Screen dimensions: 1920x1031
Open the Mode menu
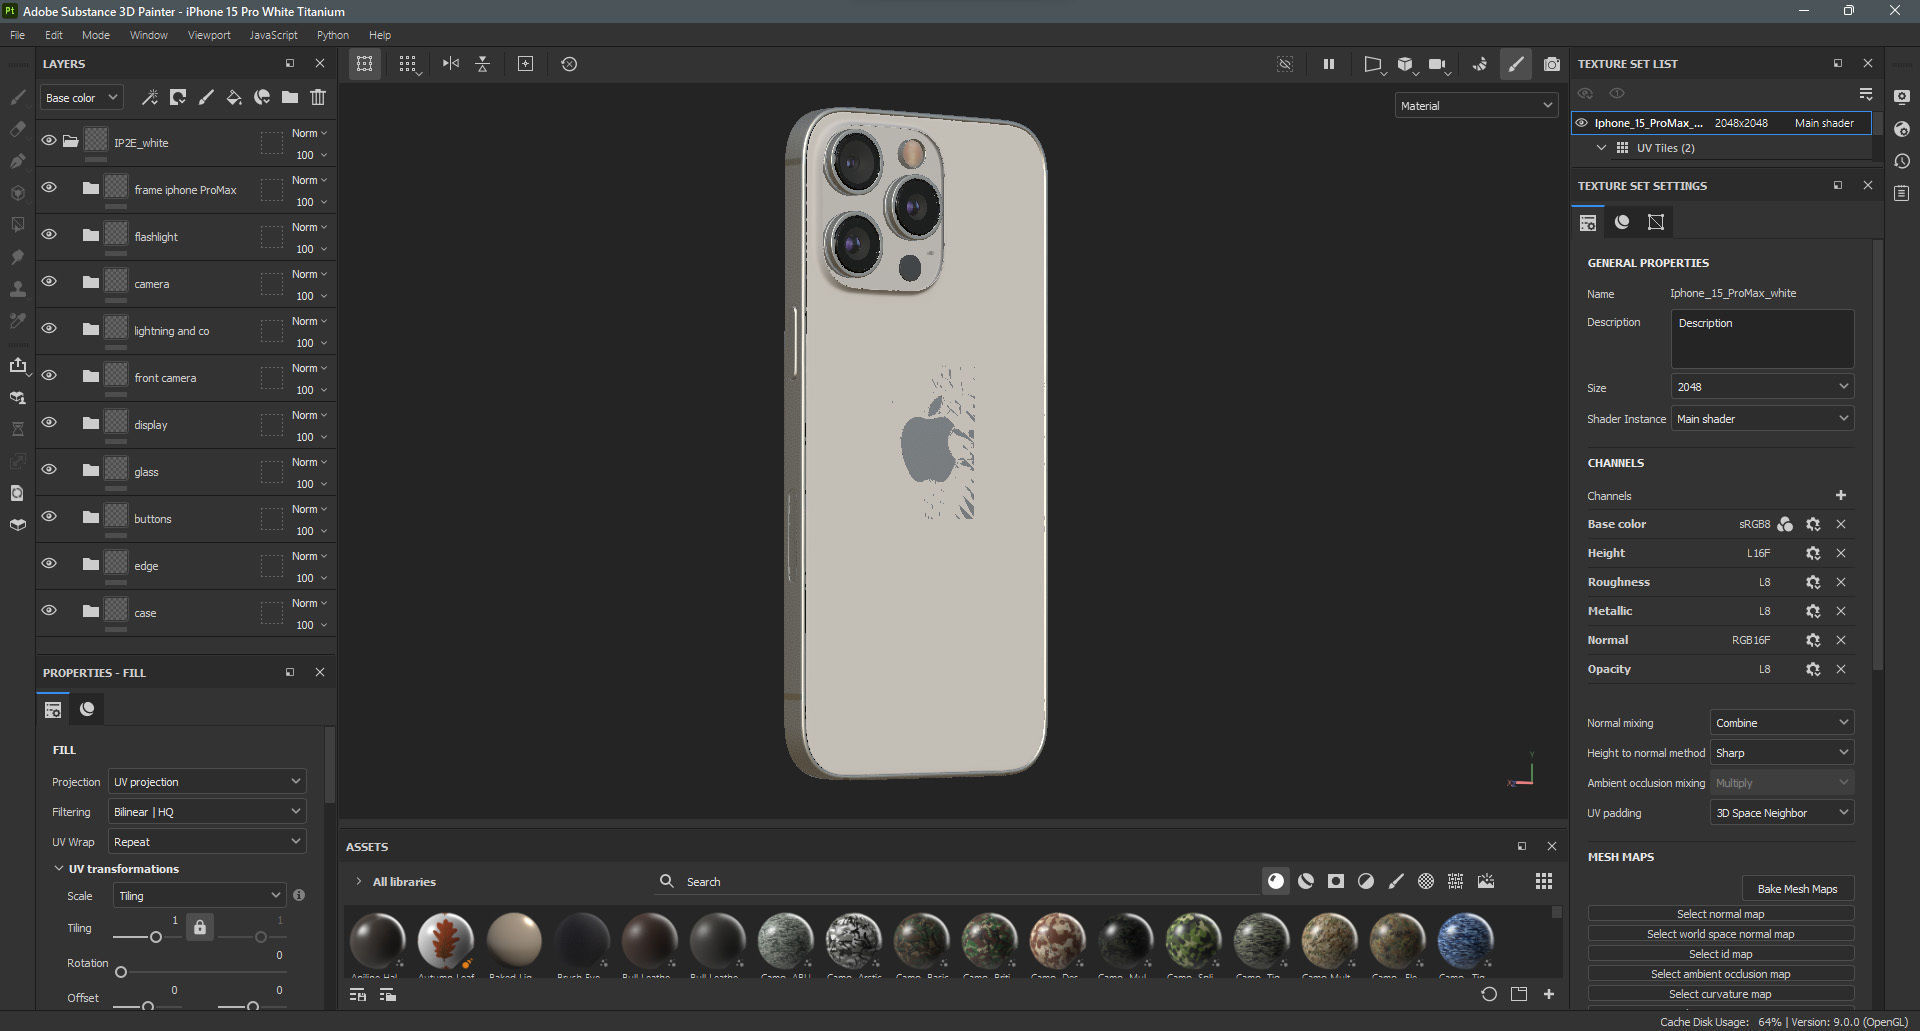[x=96, y=35]
